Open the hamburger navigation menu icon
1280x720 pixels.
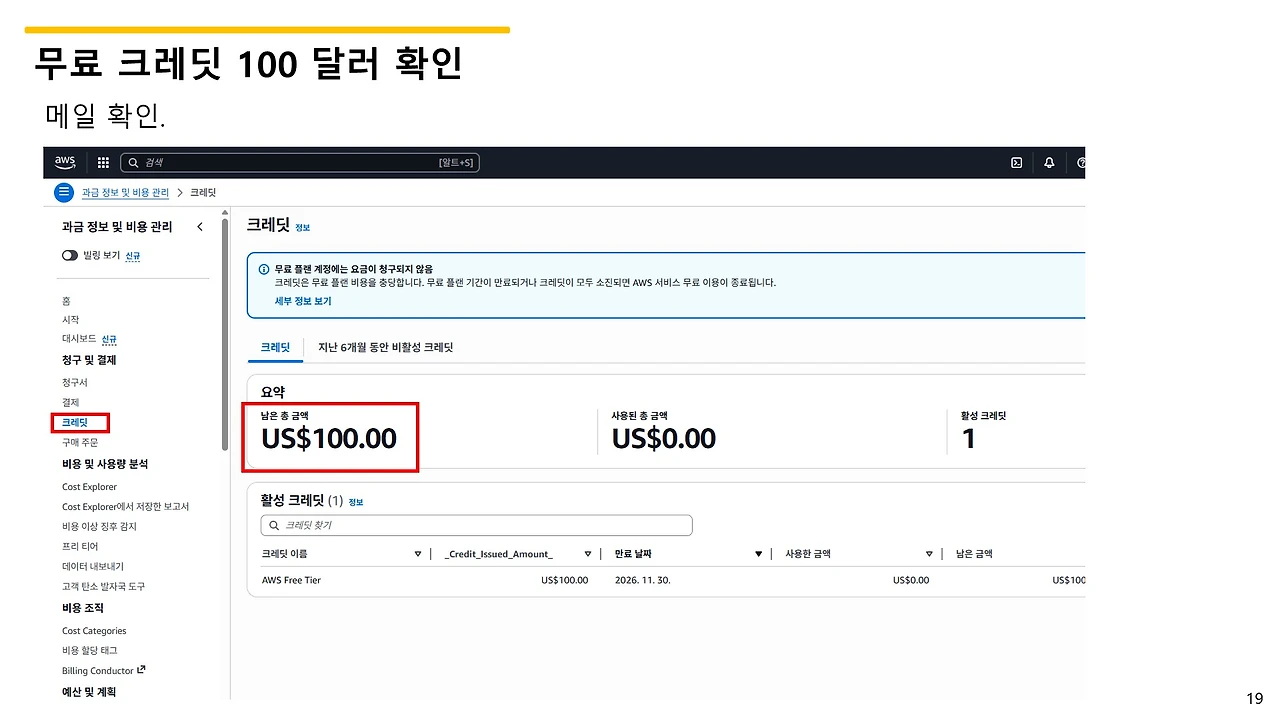tap(63, 192)
